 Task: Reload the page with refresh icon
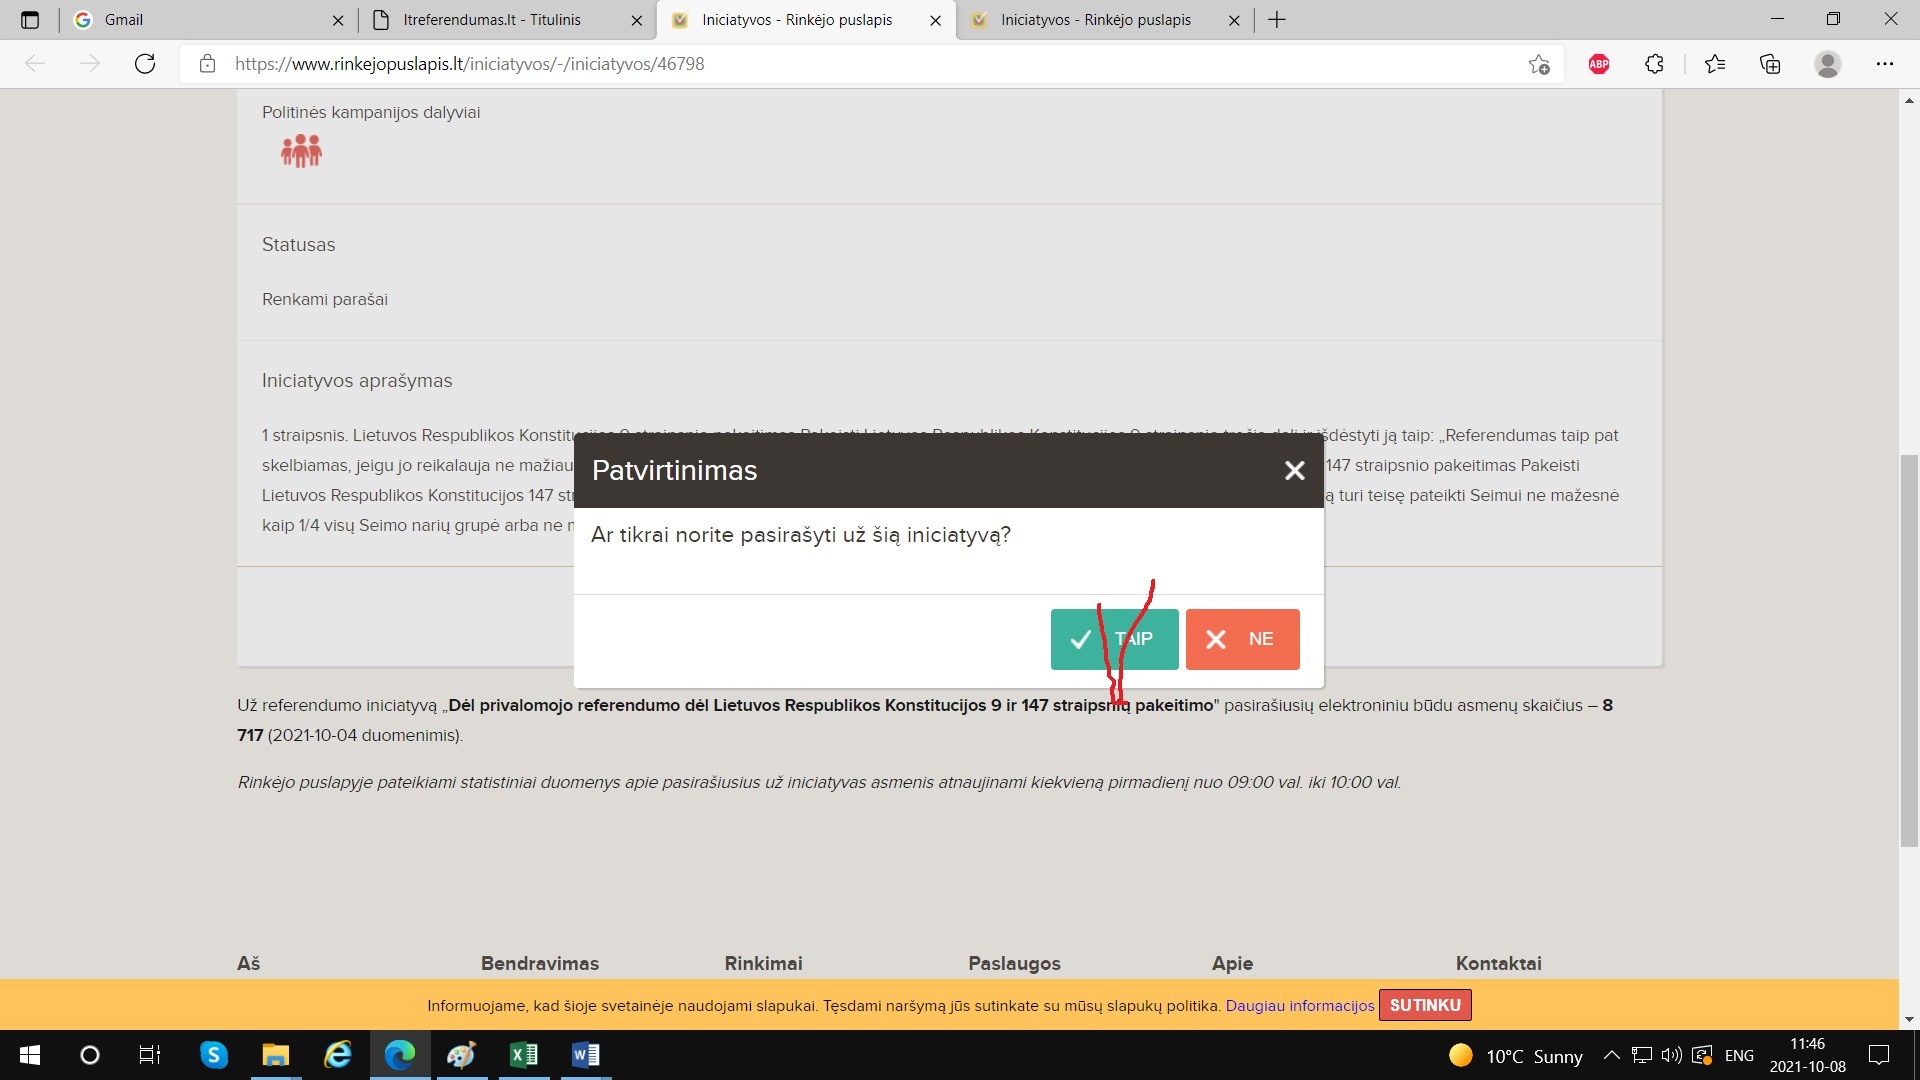[145, 64]
